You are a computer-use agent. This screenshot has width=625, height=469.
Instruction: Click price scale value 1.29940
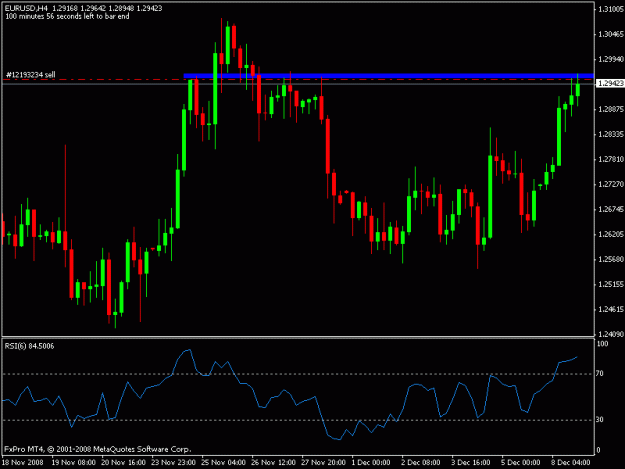(611, 59)
